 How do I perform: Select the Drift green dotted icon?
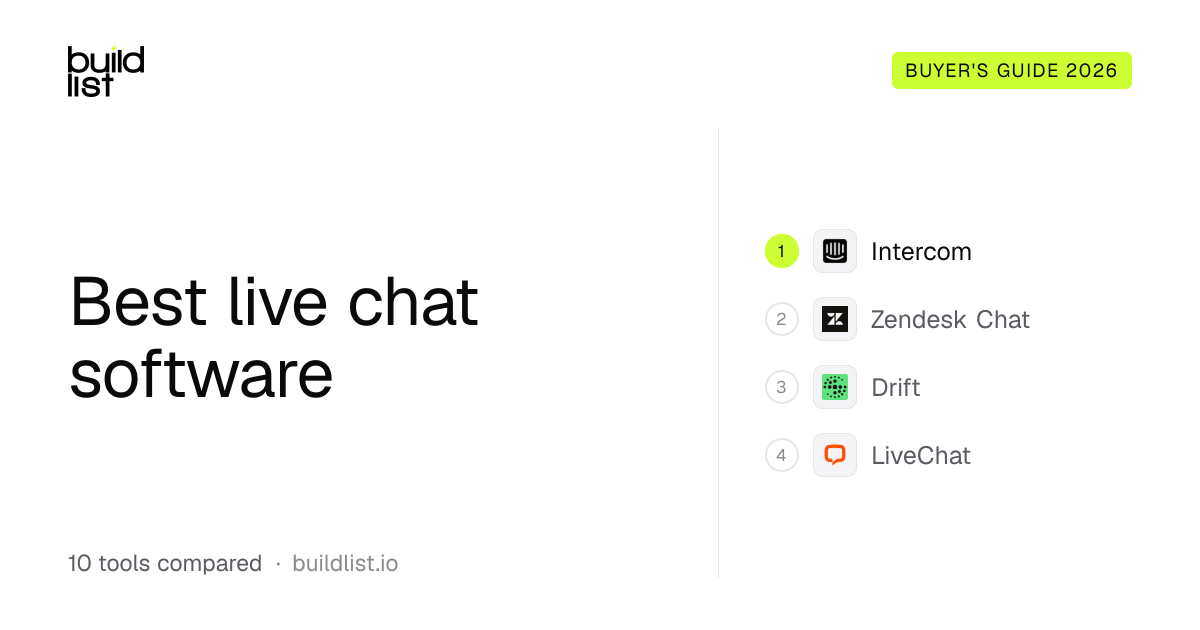[x=834, y=387]
